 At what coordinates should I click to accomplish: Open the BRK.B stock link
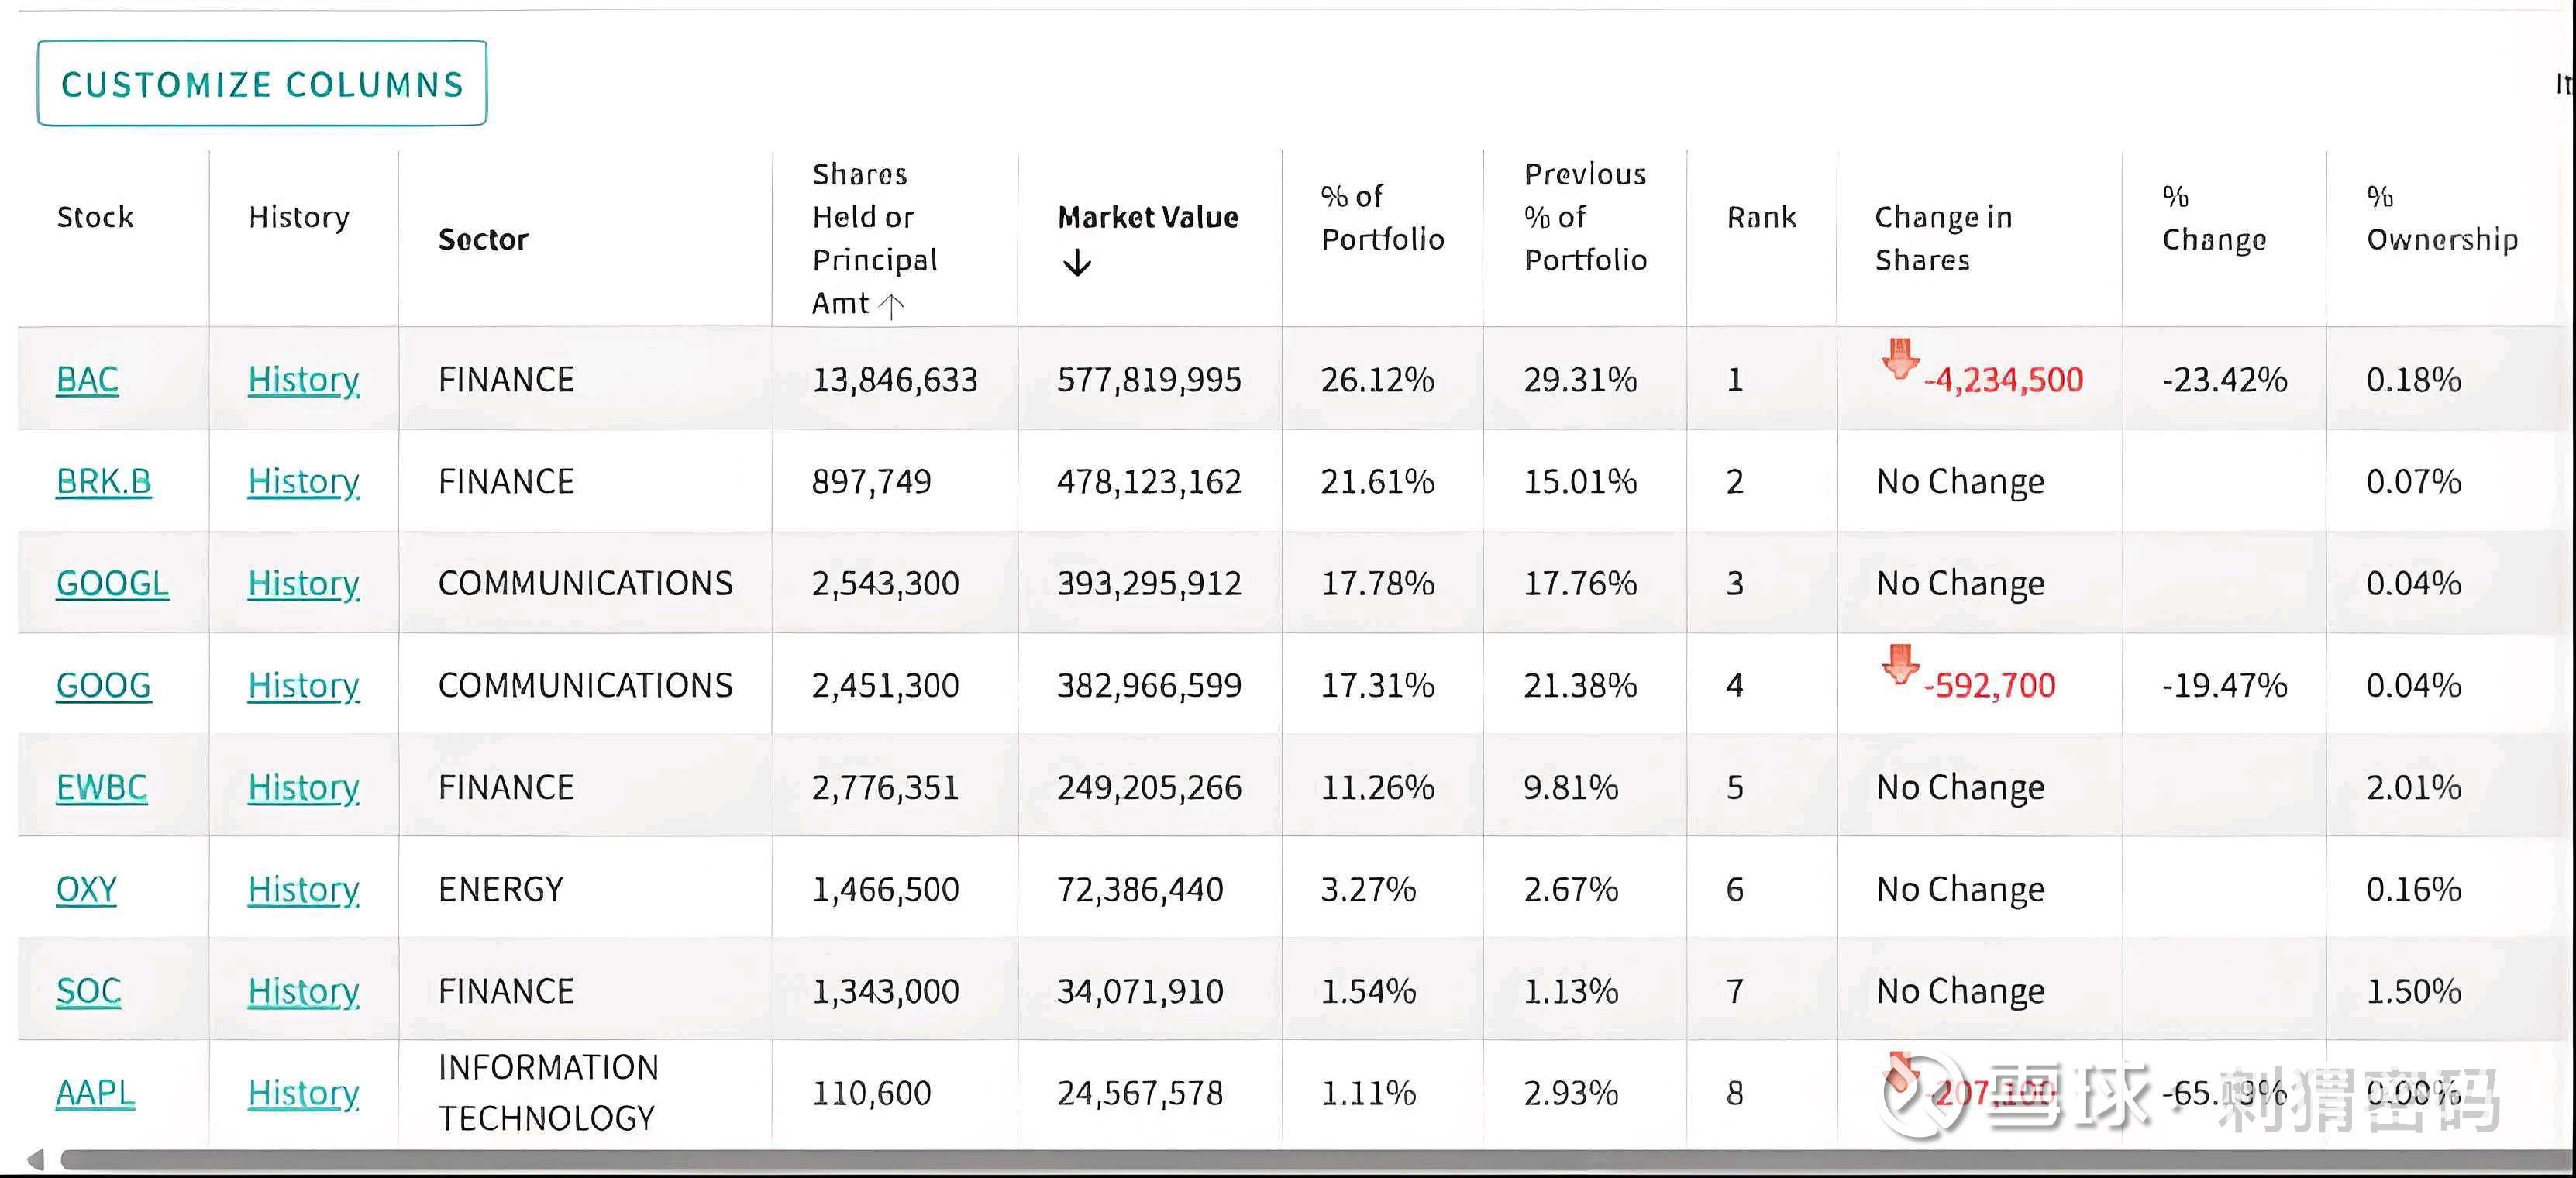click(x=104, y=482)
